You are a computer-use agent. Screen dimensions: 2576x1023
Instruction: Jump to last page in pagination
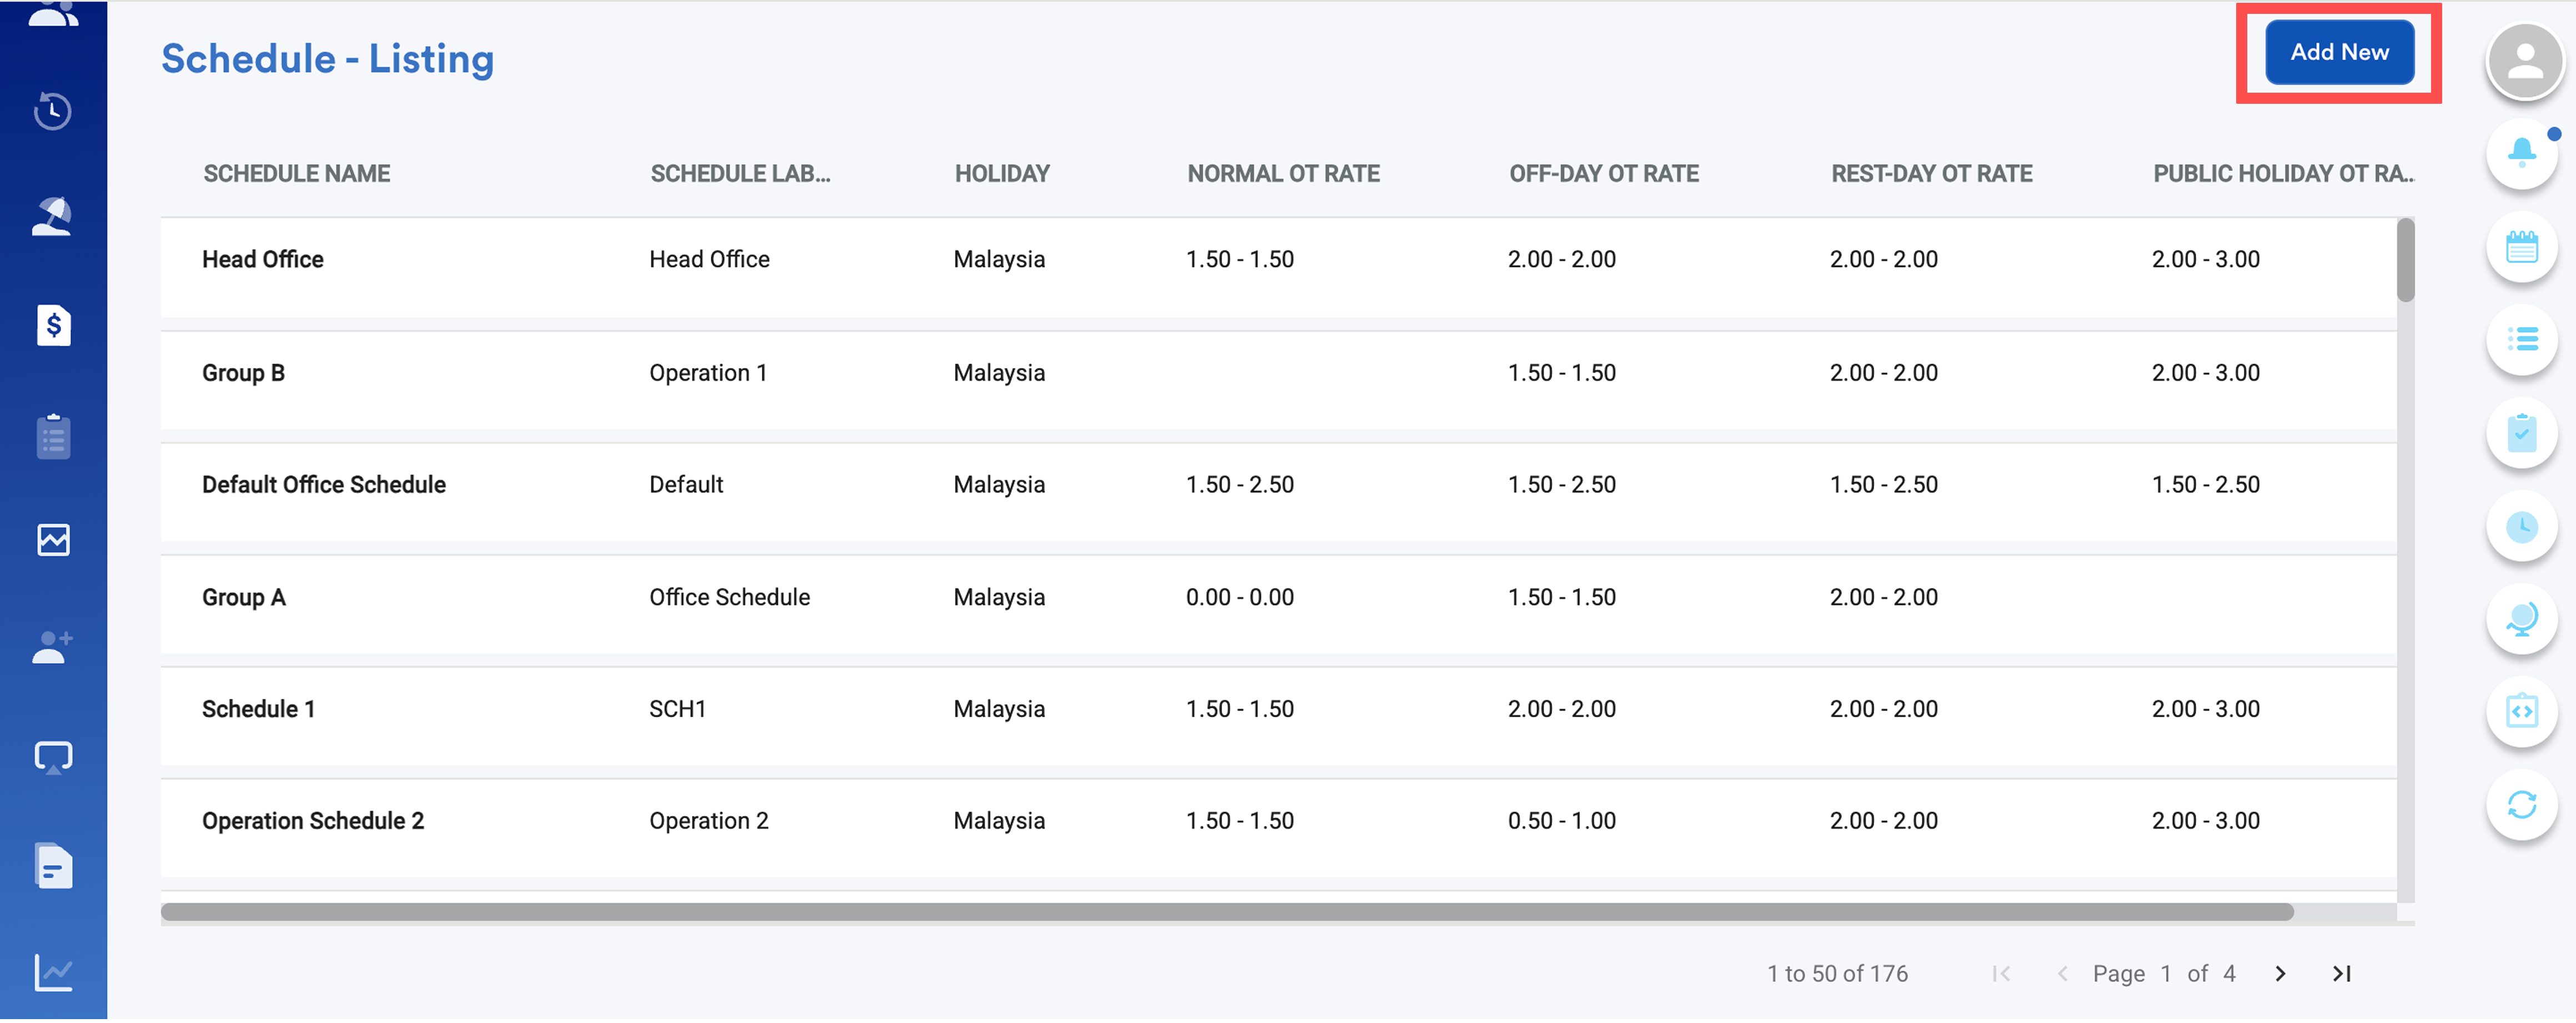(2341, 973)
